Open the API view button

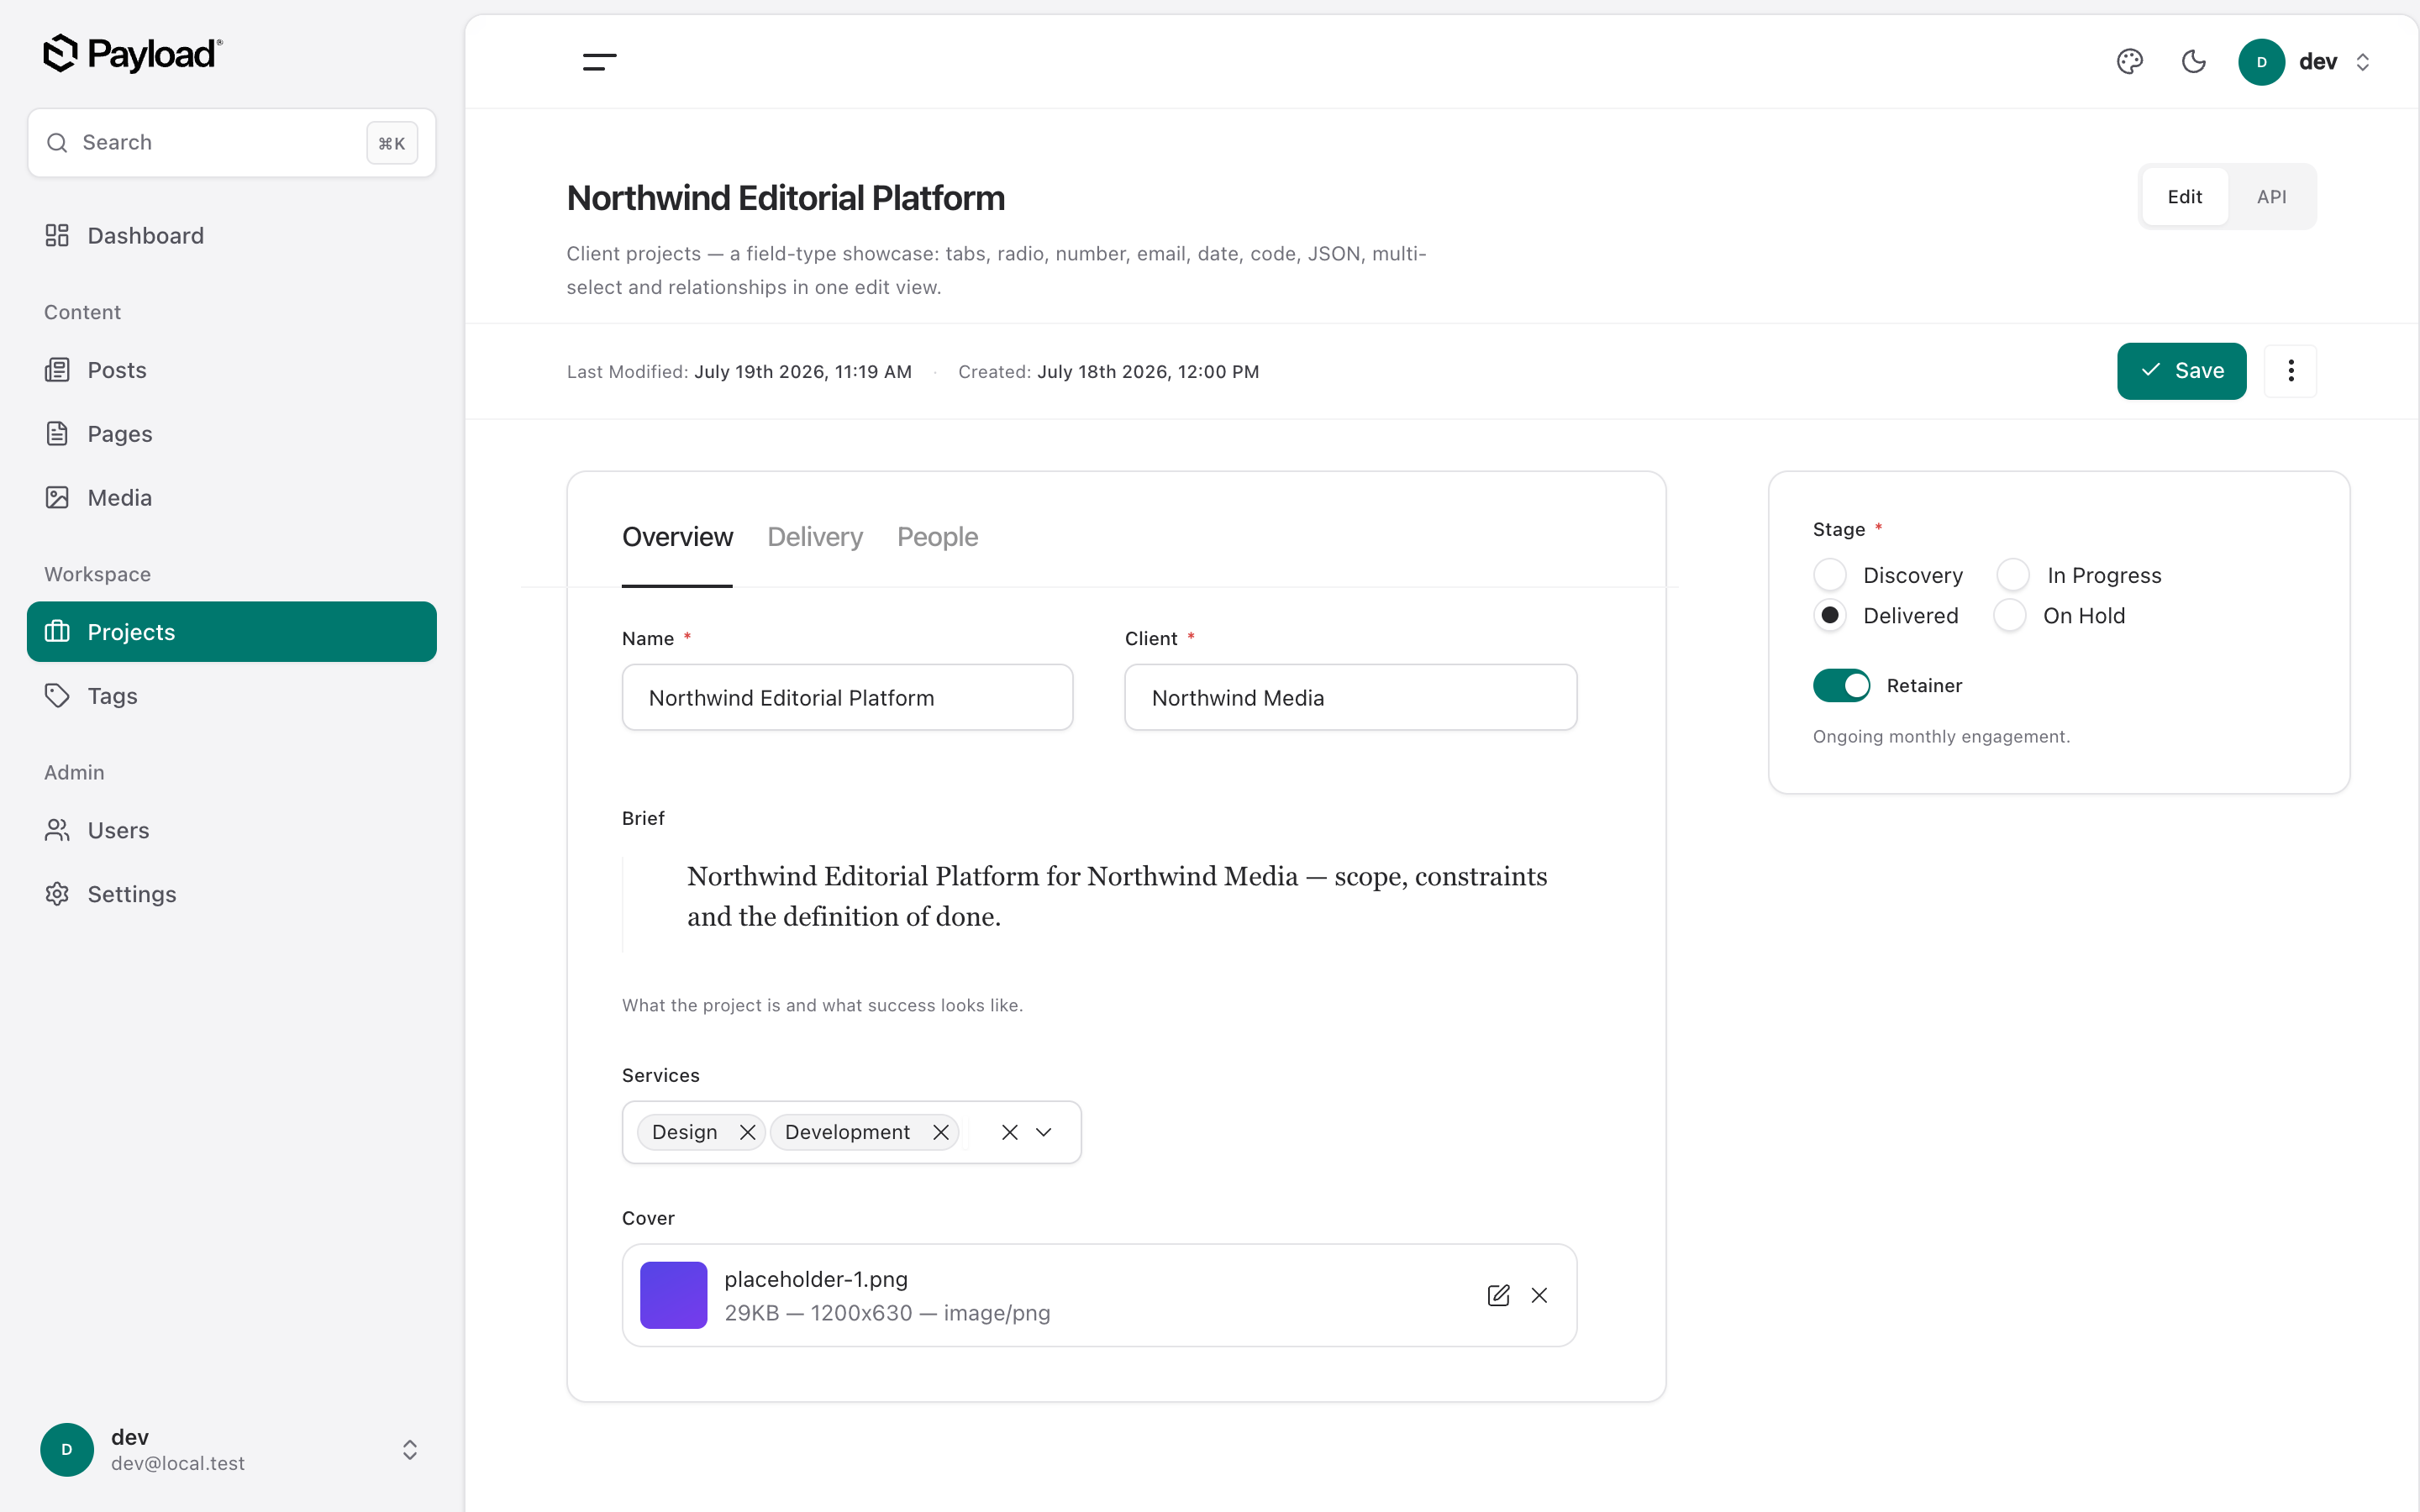tap(2271, 197)
